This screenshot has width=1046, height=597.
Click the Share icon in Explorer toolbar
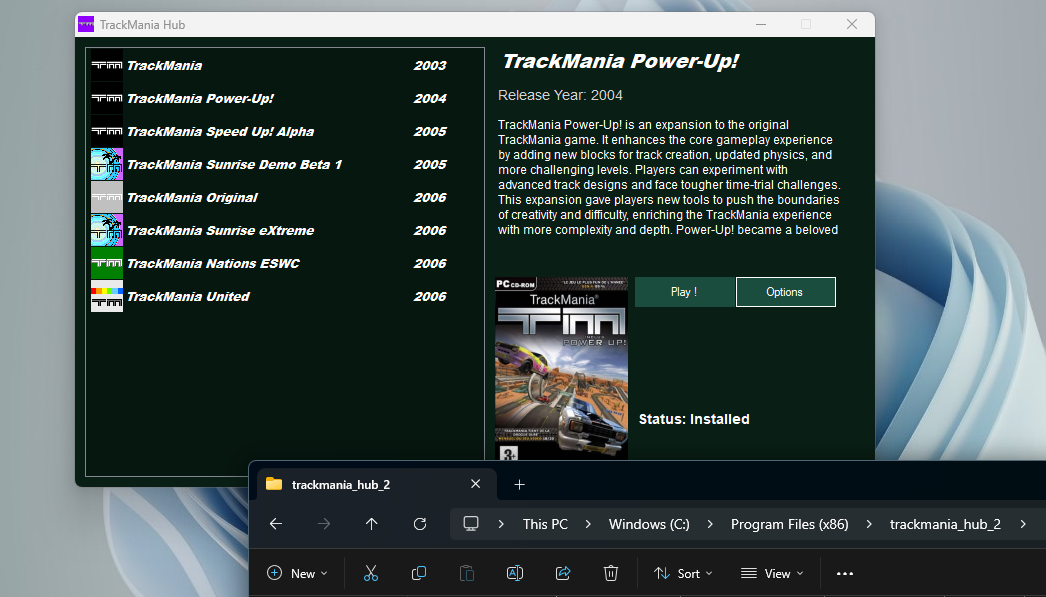tap(563, 573)
